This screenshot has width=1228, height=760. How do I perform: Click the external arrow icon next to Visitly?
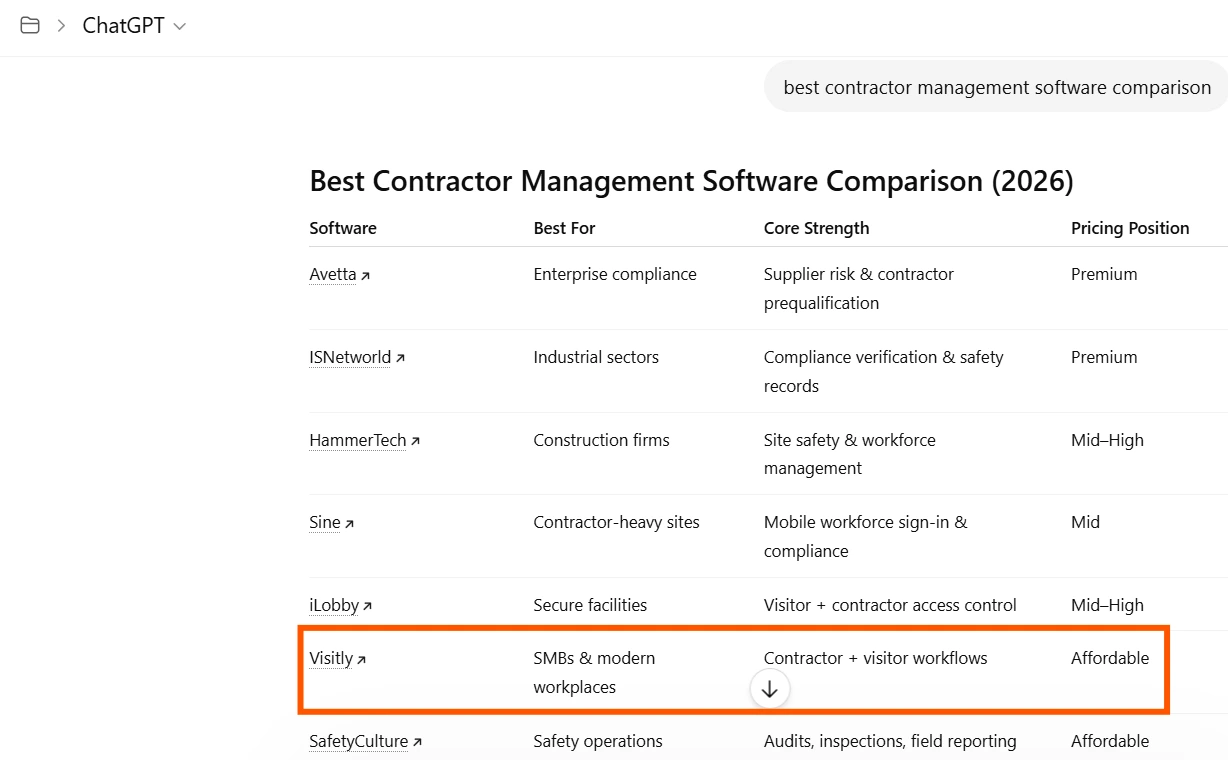(x=361, y=659)
